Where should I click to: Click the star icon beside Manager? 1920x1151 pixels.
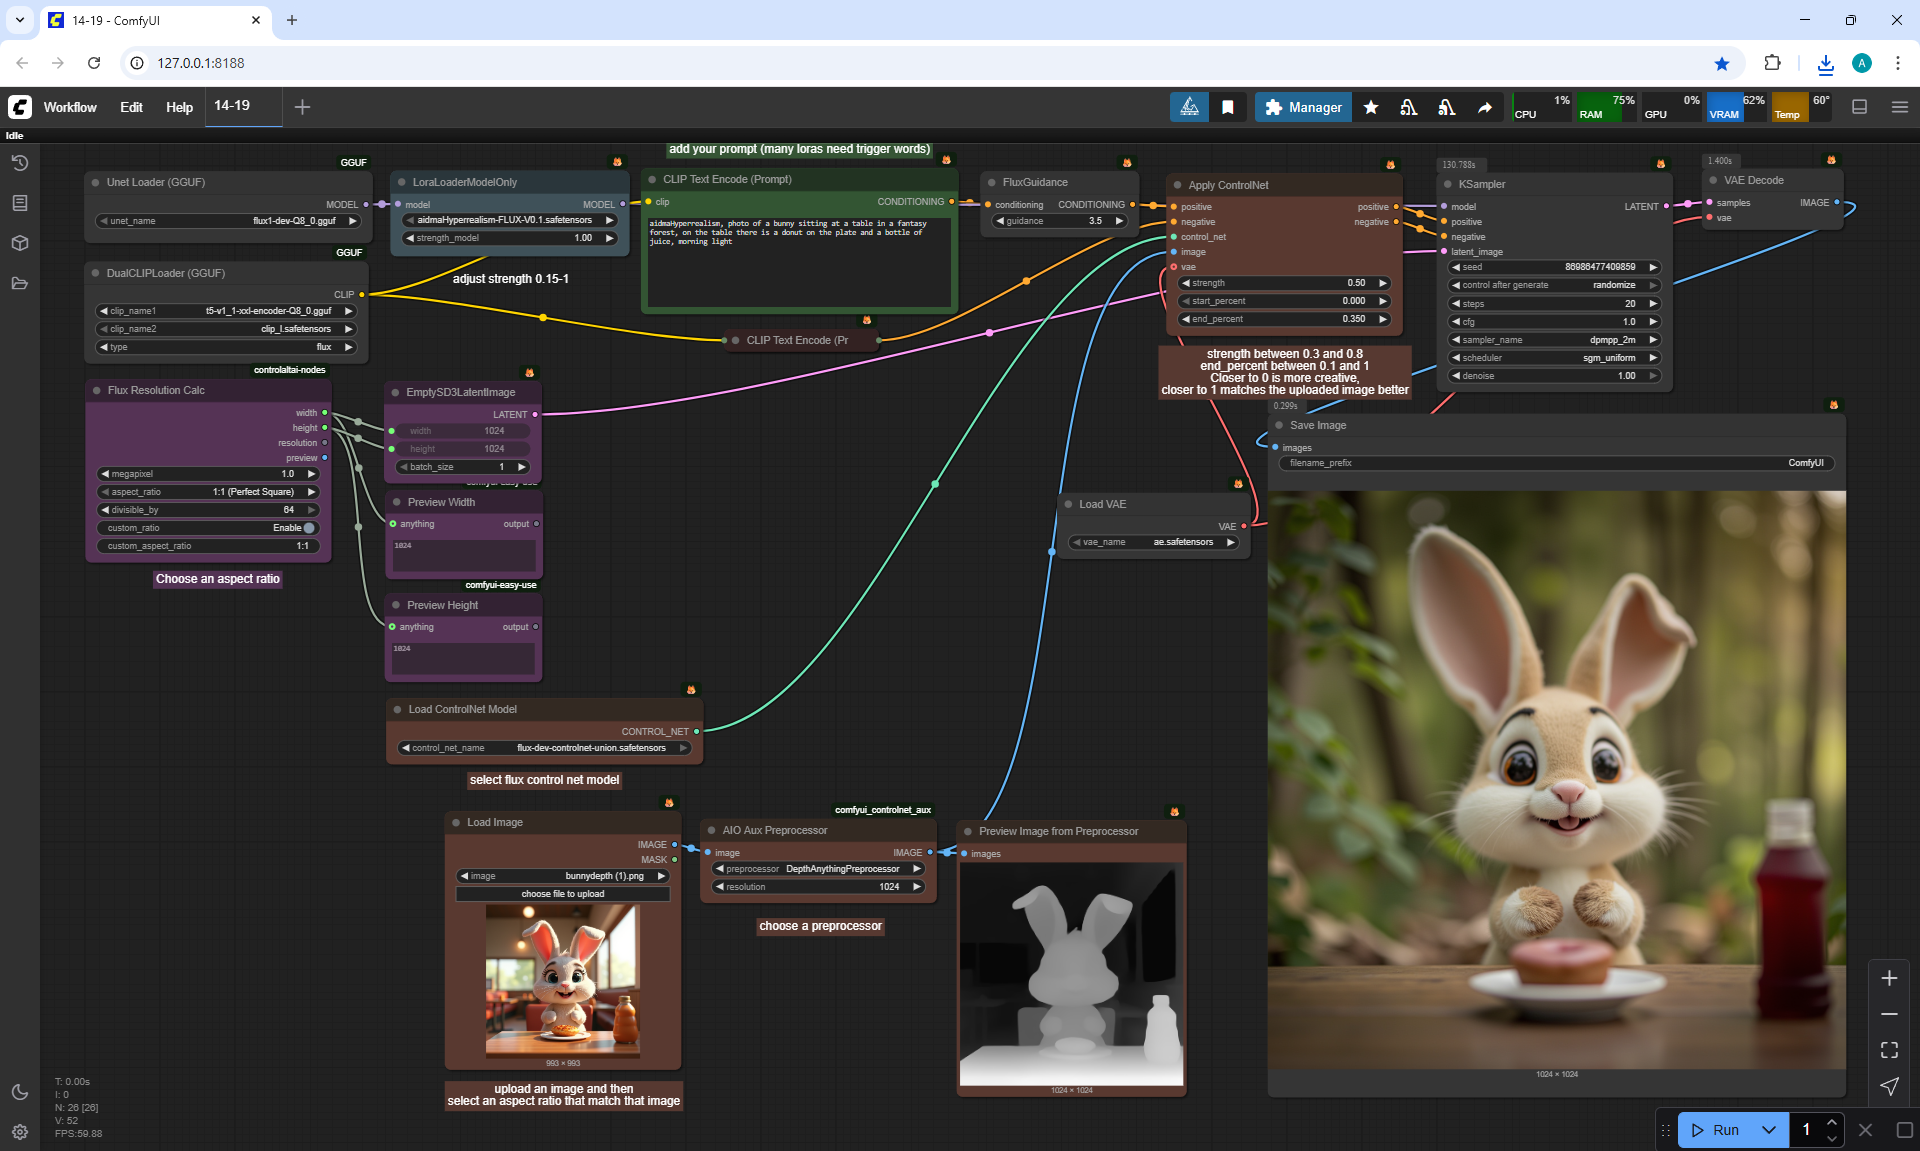click(x=1371, y=107)
